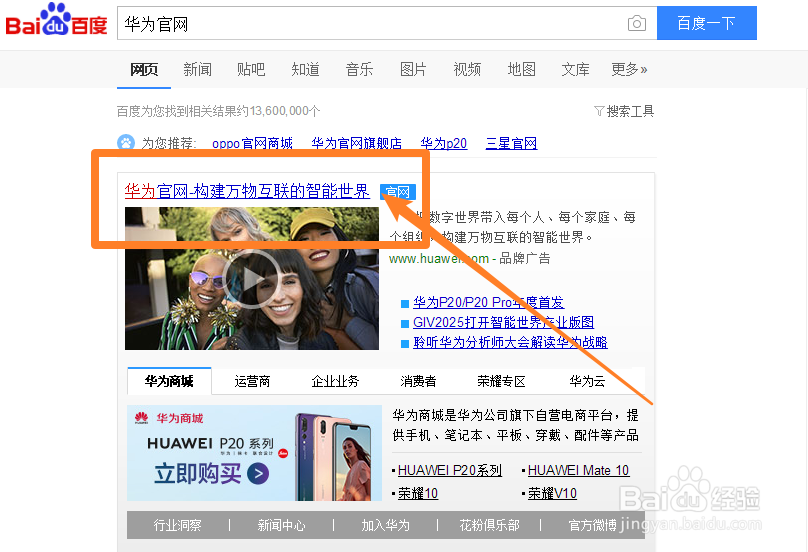
Task: Click 官方微博 in bottom bar
Action: pos(593,525)
